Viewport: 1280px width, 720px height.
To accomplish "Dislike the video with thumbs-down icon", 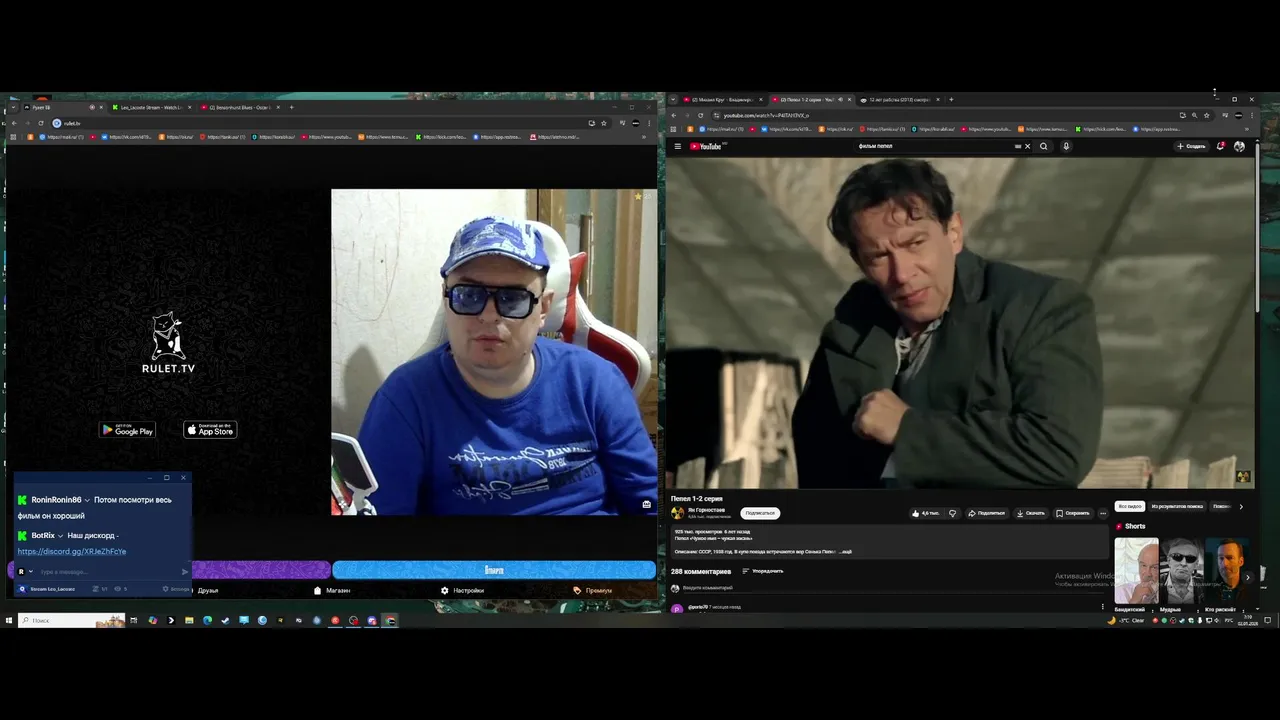I will point(952,513).
